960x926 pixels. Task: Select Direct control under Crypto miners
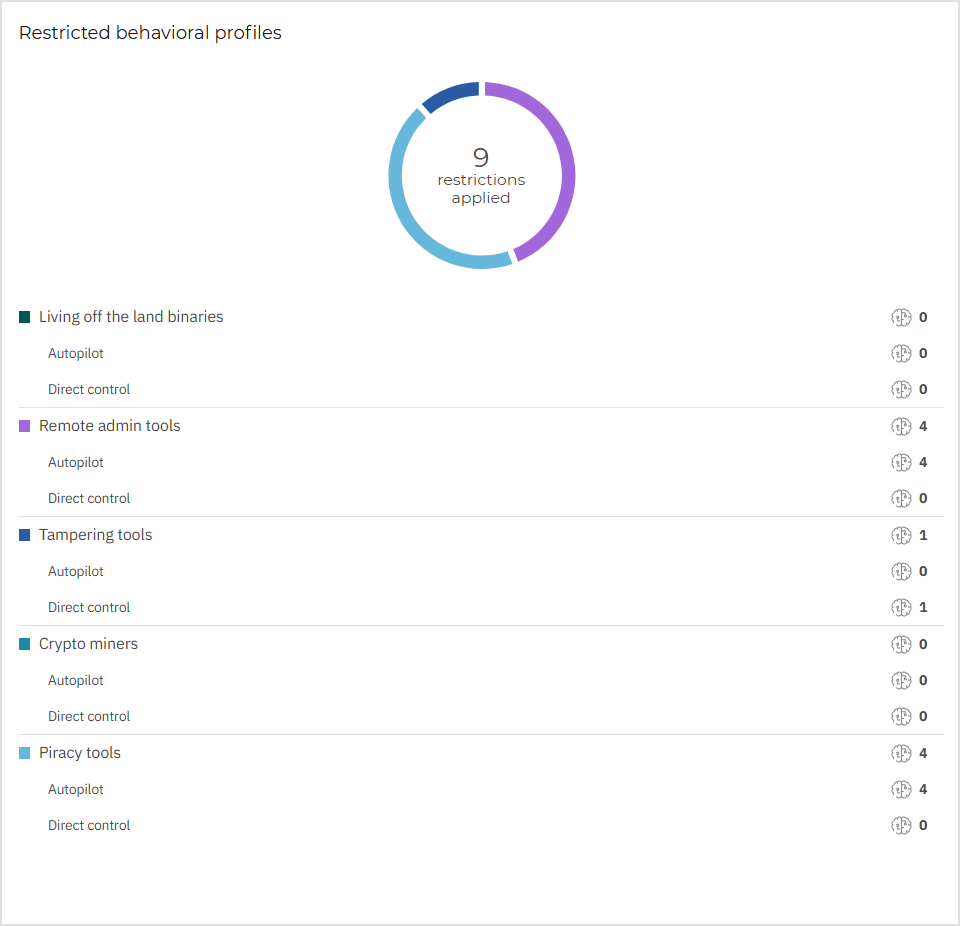point(89,716)
